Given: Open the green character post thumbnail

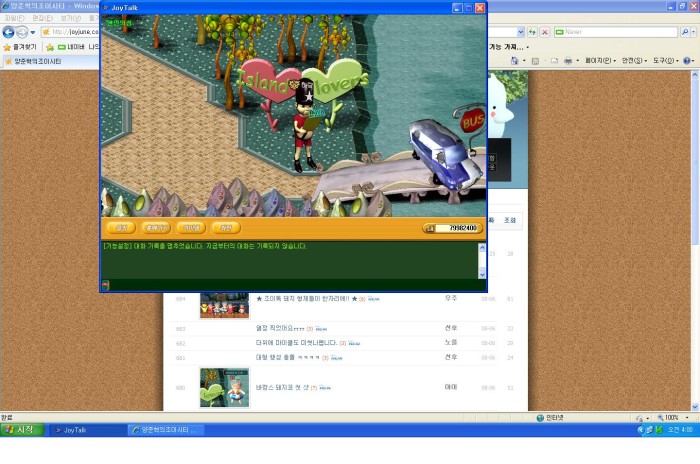Looking at the screenshot, I should coord(224,387).
